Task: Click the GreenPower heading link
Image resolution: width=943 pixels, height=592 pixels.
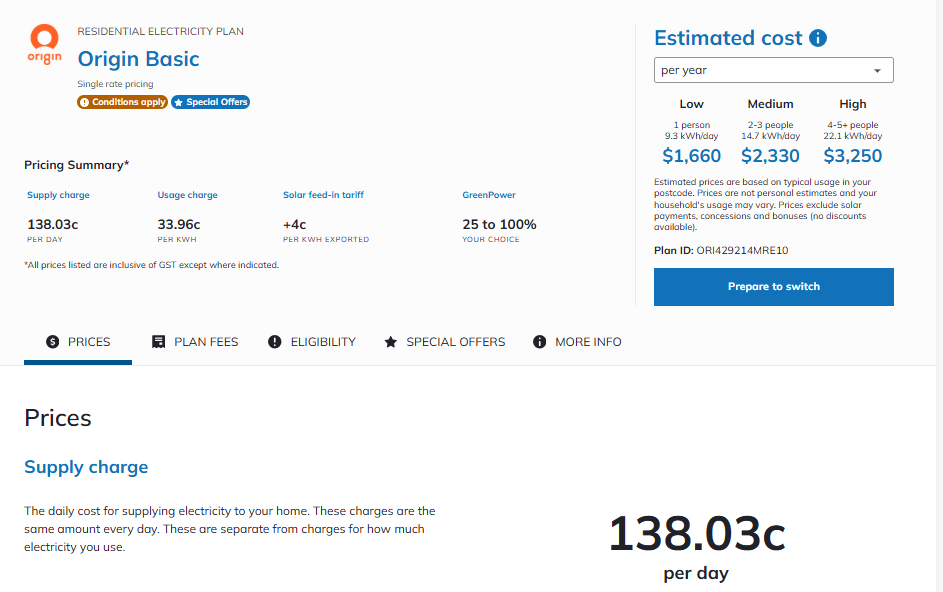Action: [489, 195]
